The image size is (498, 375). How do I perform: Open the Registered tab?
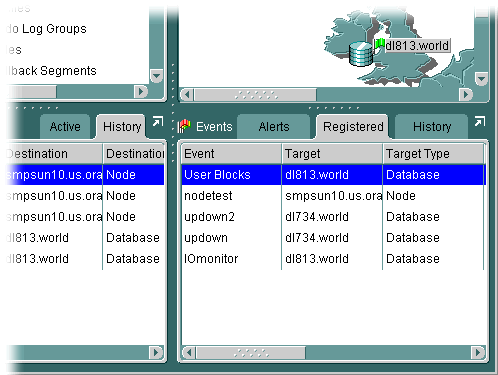[353, 127]
